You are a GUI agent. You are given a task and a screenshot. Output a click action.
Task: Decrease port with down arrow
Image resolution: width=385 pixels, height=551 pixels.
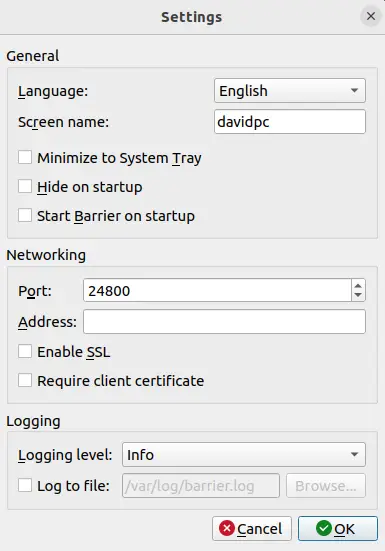[x=358, y=295]
